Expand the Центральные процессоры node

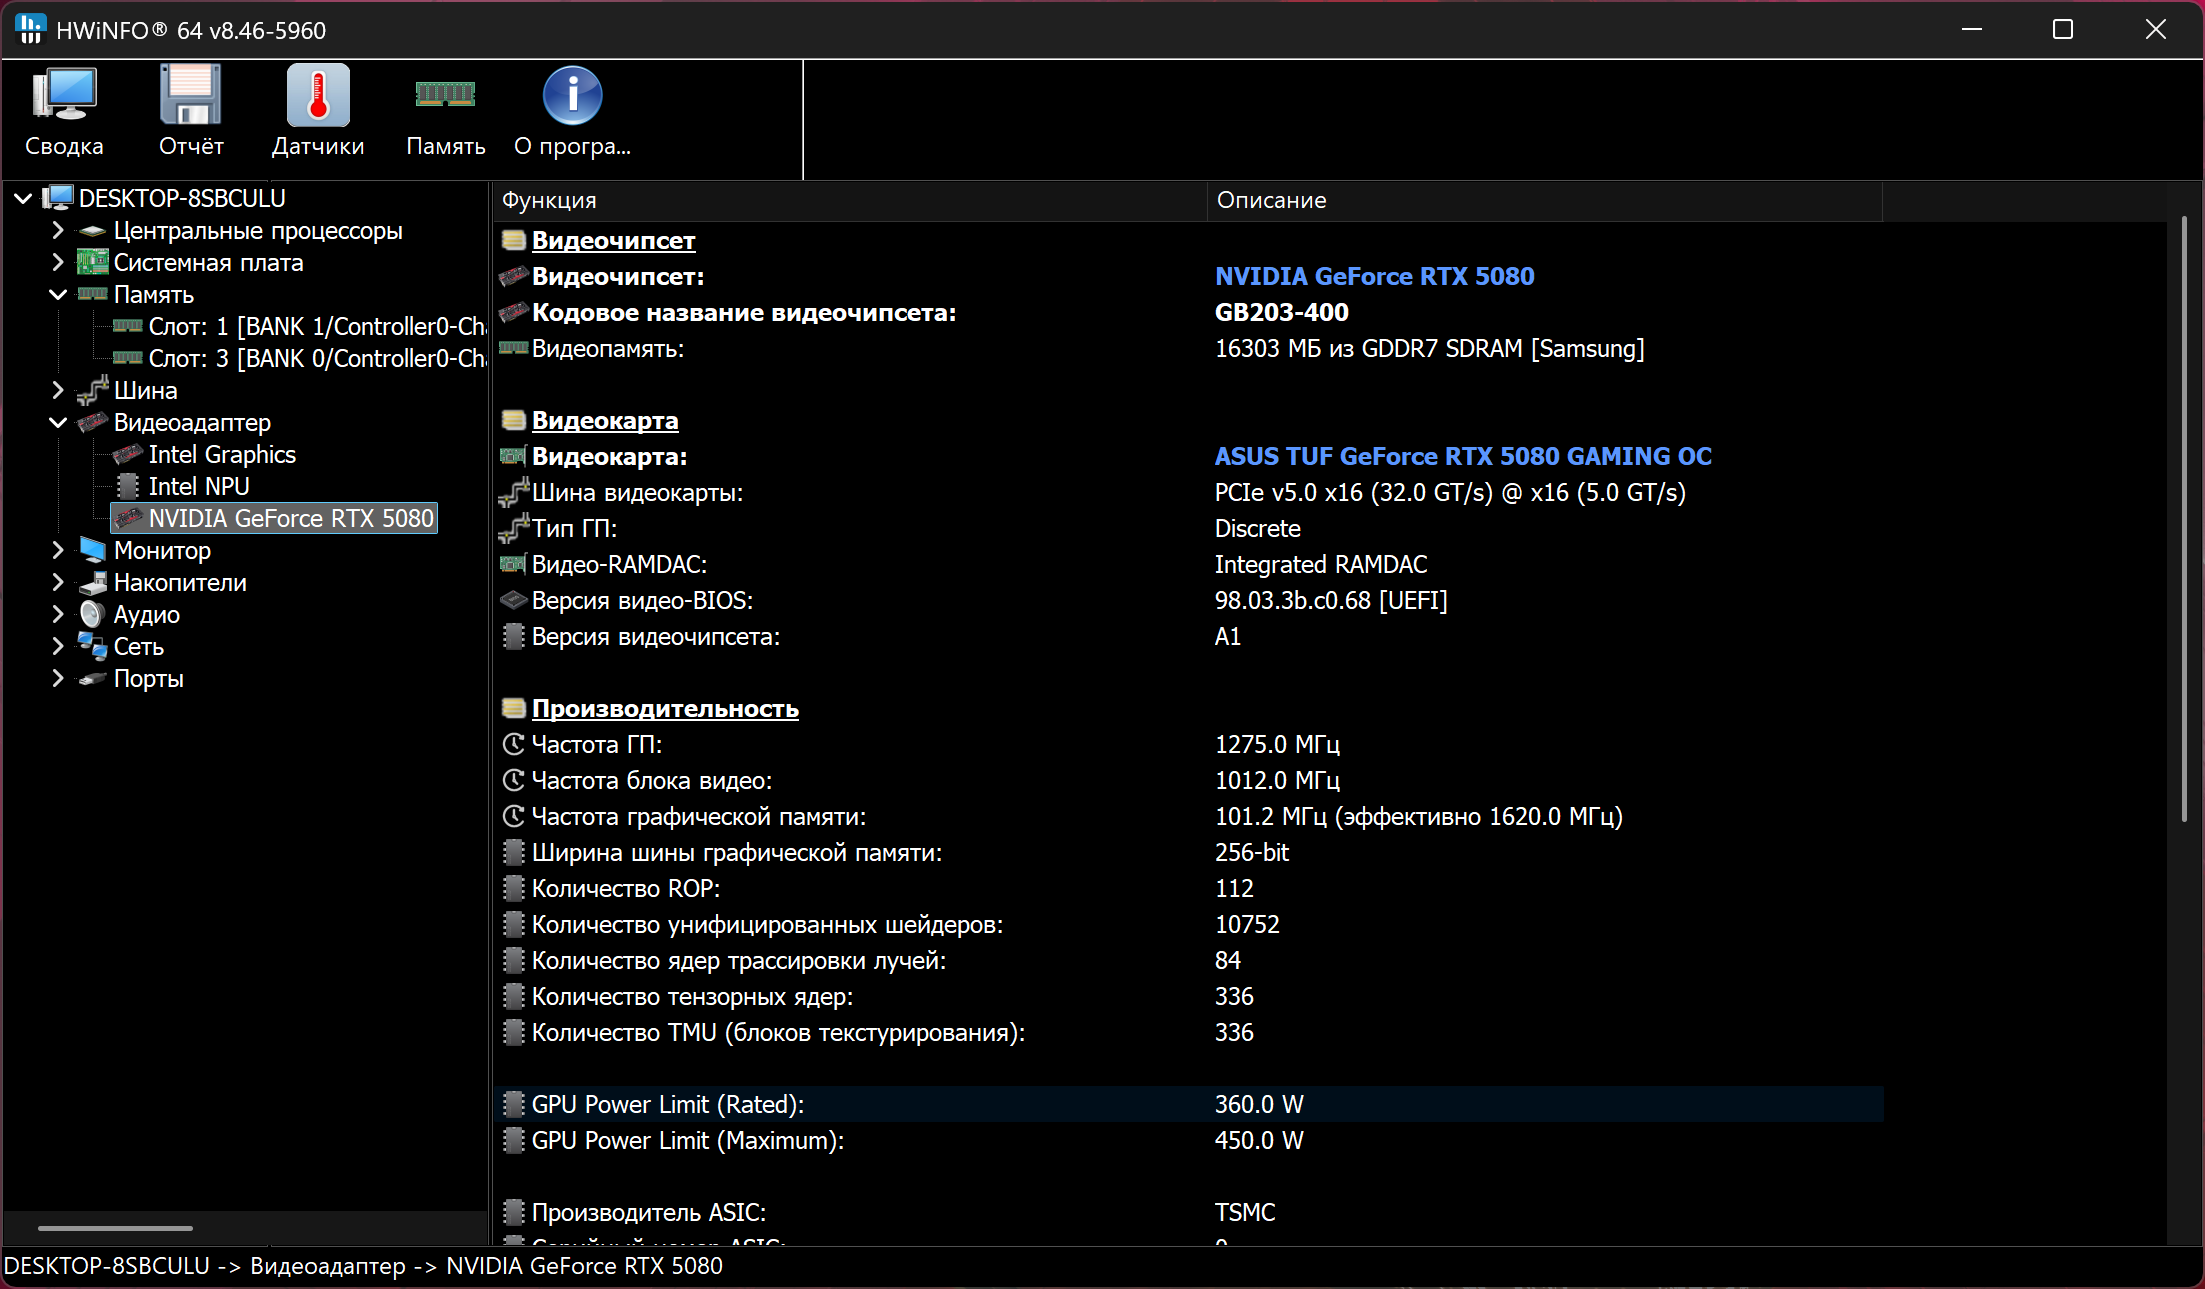(58, 231)
